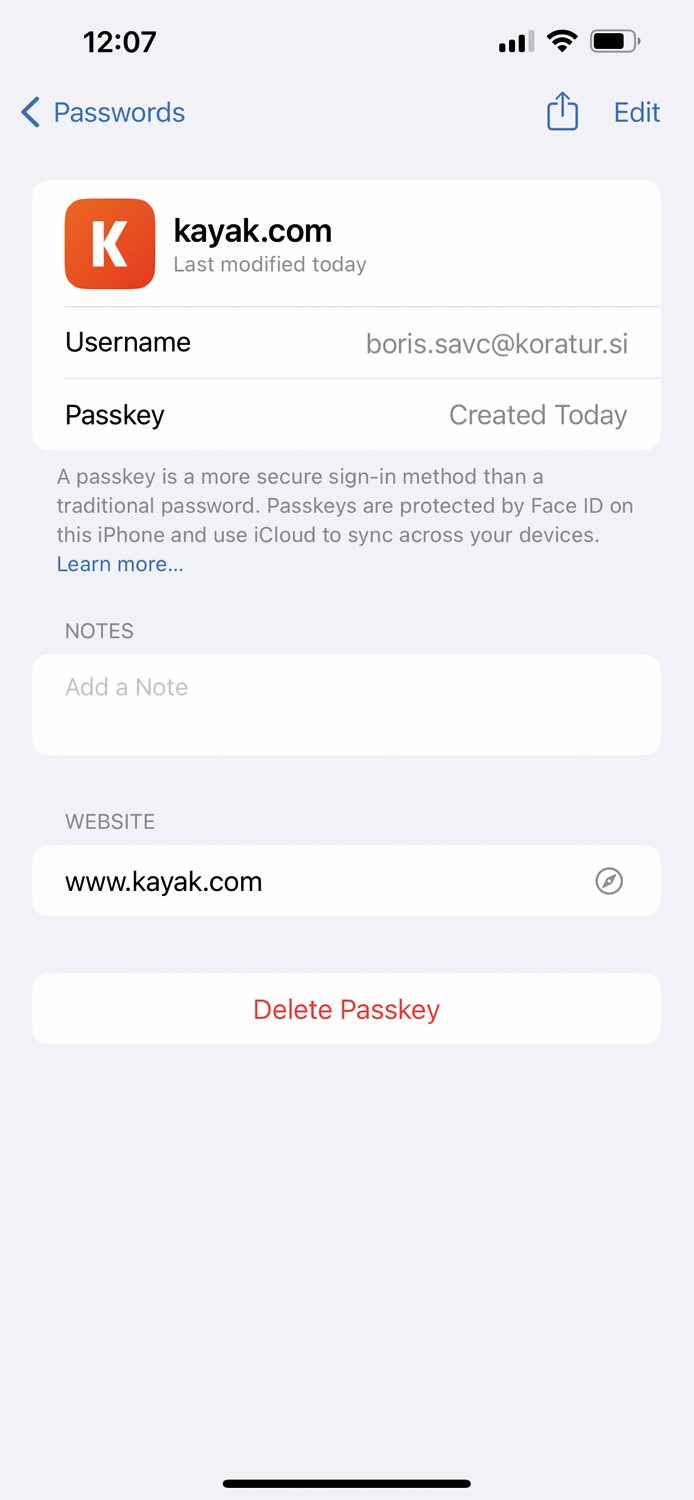This screenshot has height=1500, width=694.
Task: Open the Learn more… link
Action: 120,564
